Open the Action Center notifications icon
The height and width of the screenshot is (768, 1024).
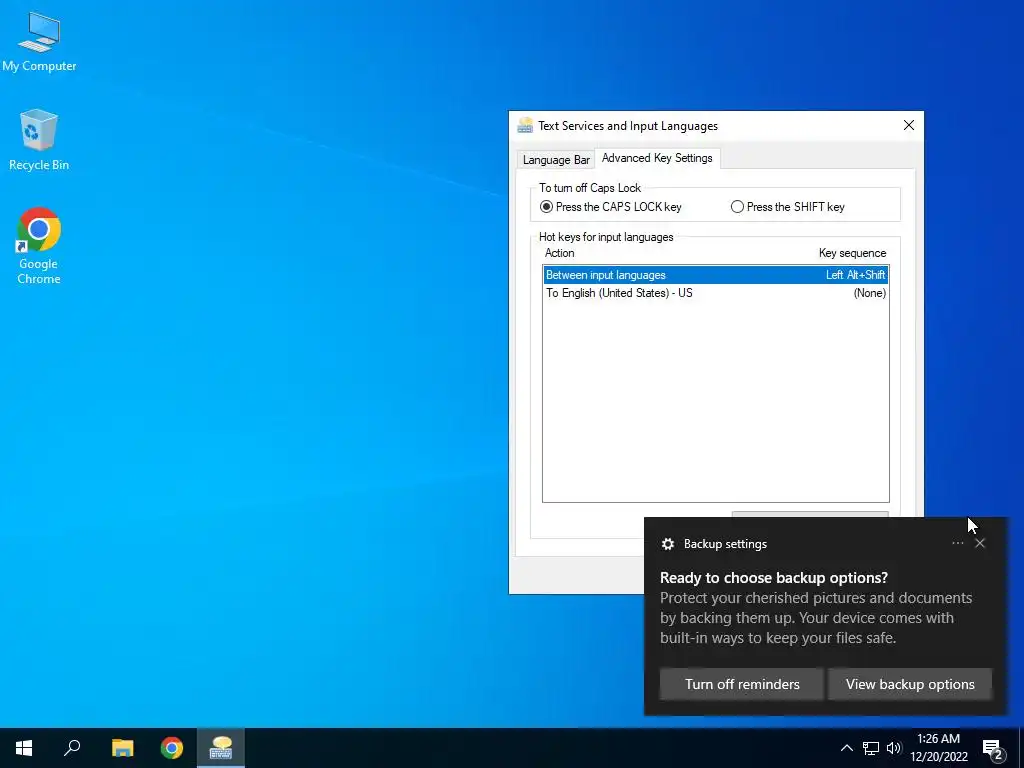click(993, 749)
